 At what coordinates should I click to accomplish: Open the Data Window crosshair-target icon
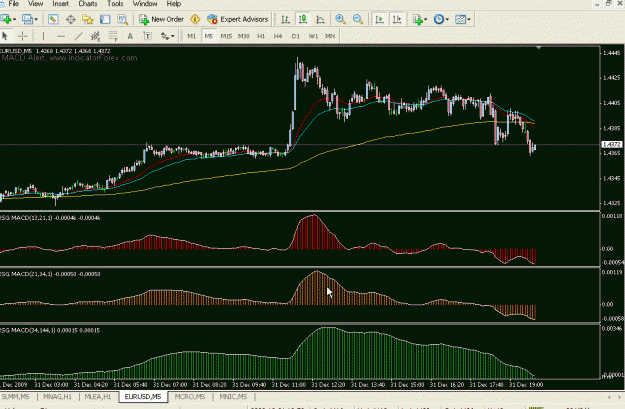coord(71,19)
